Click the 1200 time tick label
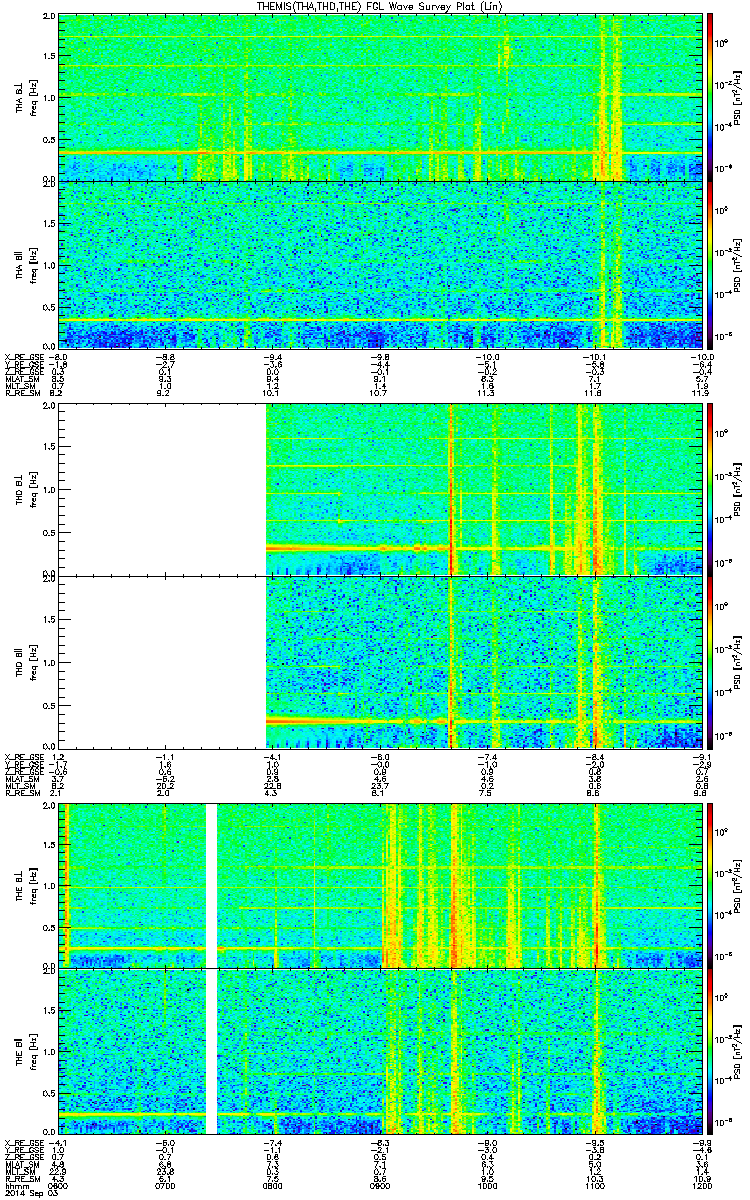This screenshot has height=1200, width=750. 702,1185
